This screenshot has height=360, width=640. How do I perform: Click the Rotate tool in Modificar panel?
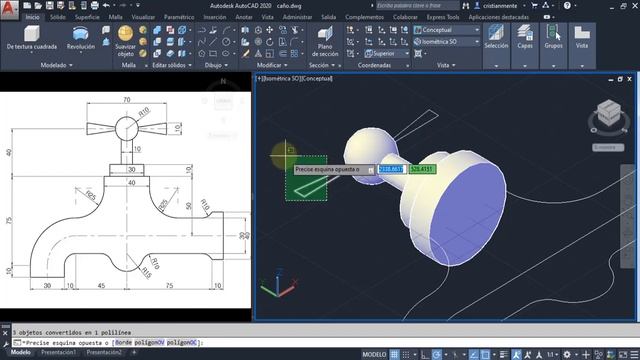click(270, 42)
